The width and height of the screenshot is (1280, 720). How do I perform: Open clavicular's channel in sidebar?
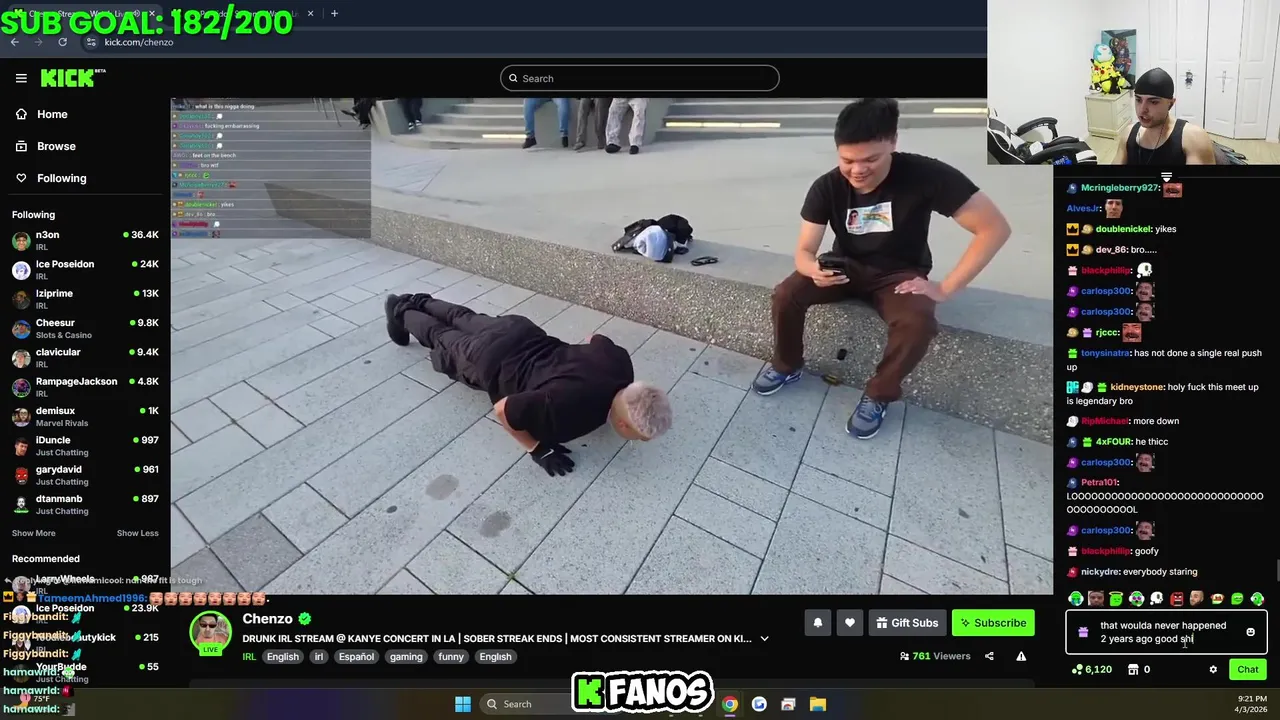coord(85,357)
